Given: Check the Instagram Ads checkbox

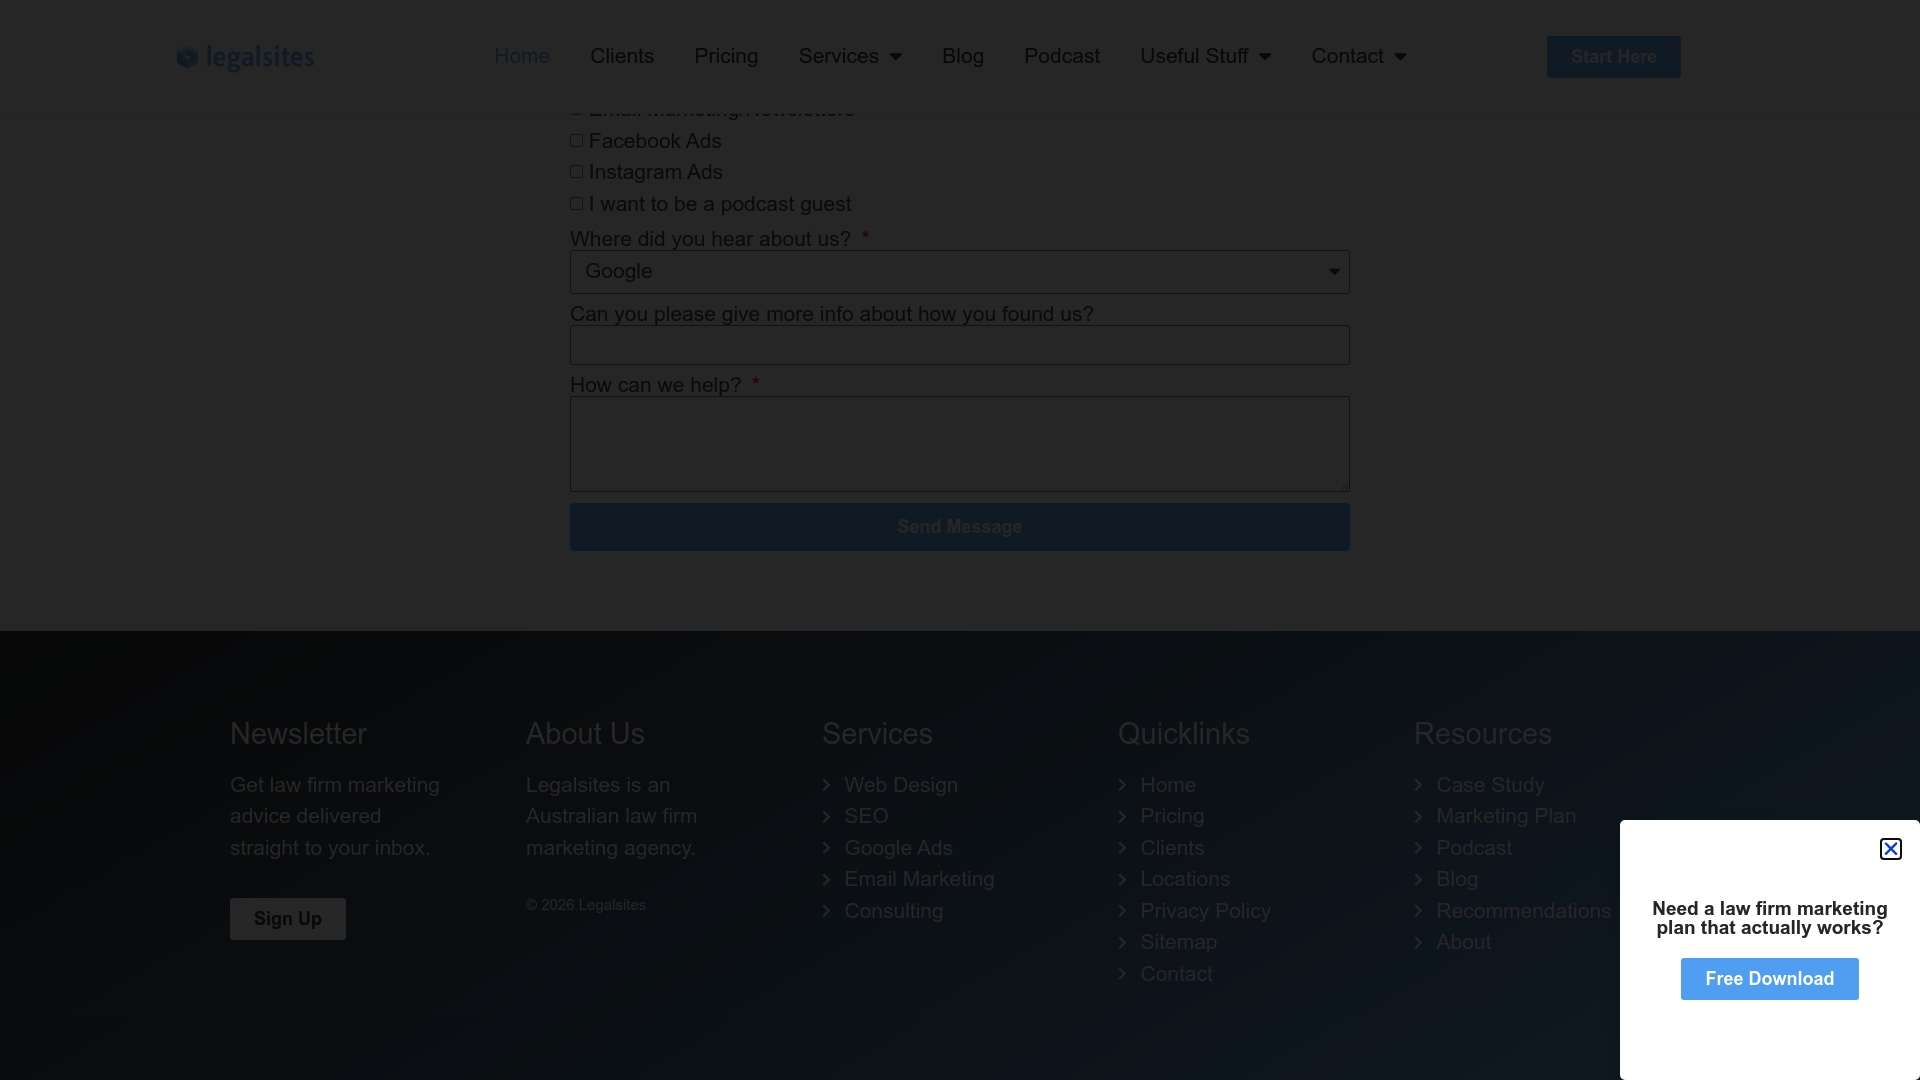Looking at the screenshot, I should tap(576, 171).
